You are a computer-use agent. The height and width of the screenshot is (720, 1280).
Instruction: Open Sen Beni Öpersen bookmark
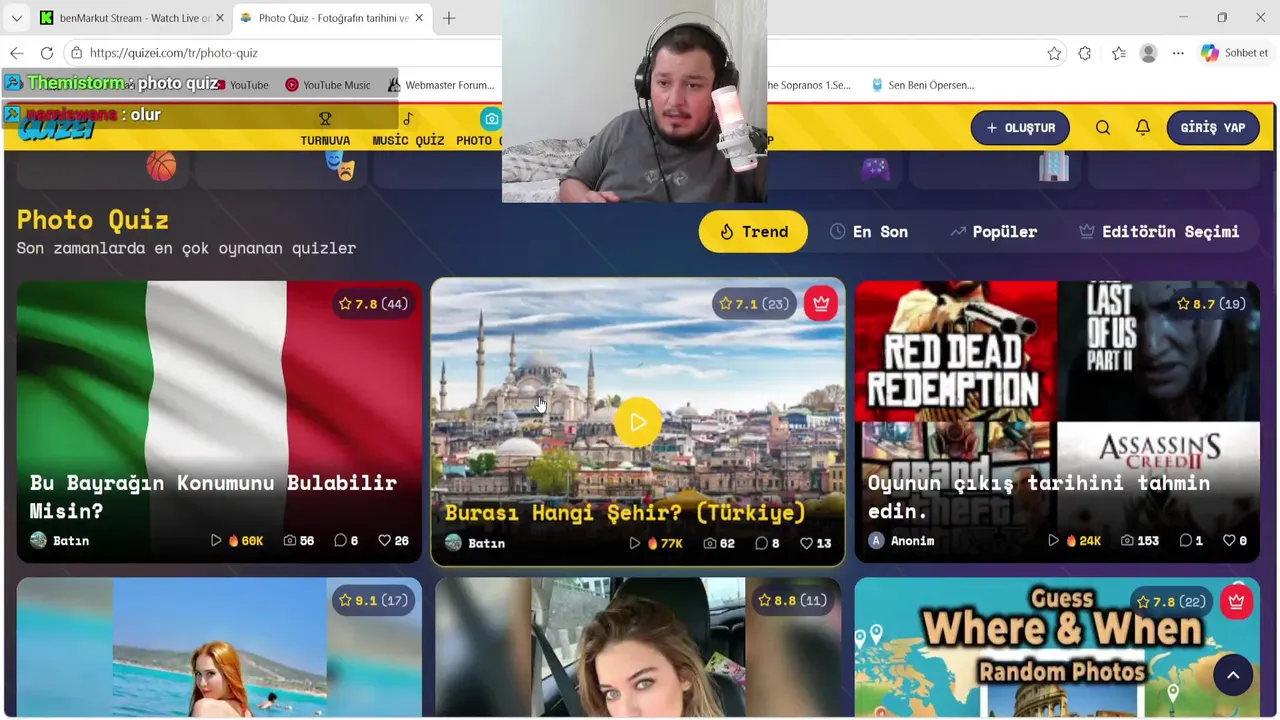922,85
